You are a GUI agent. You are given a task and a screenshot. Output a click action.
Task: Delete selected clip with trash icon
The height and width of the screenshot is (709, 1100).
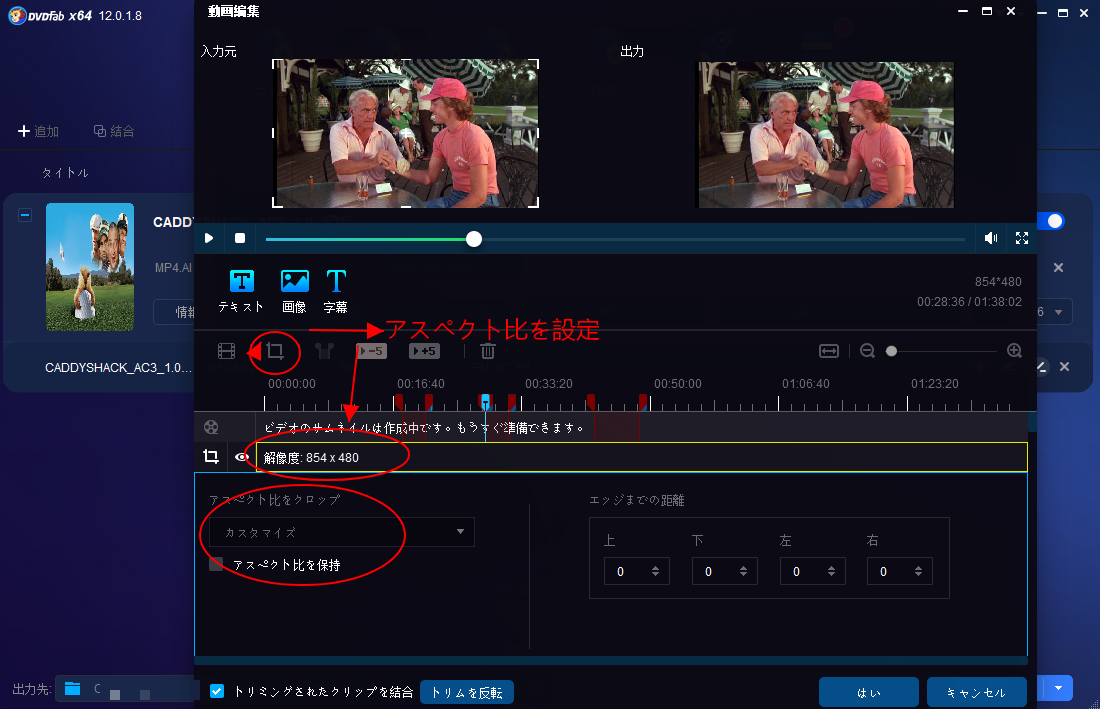(488, 351)
